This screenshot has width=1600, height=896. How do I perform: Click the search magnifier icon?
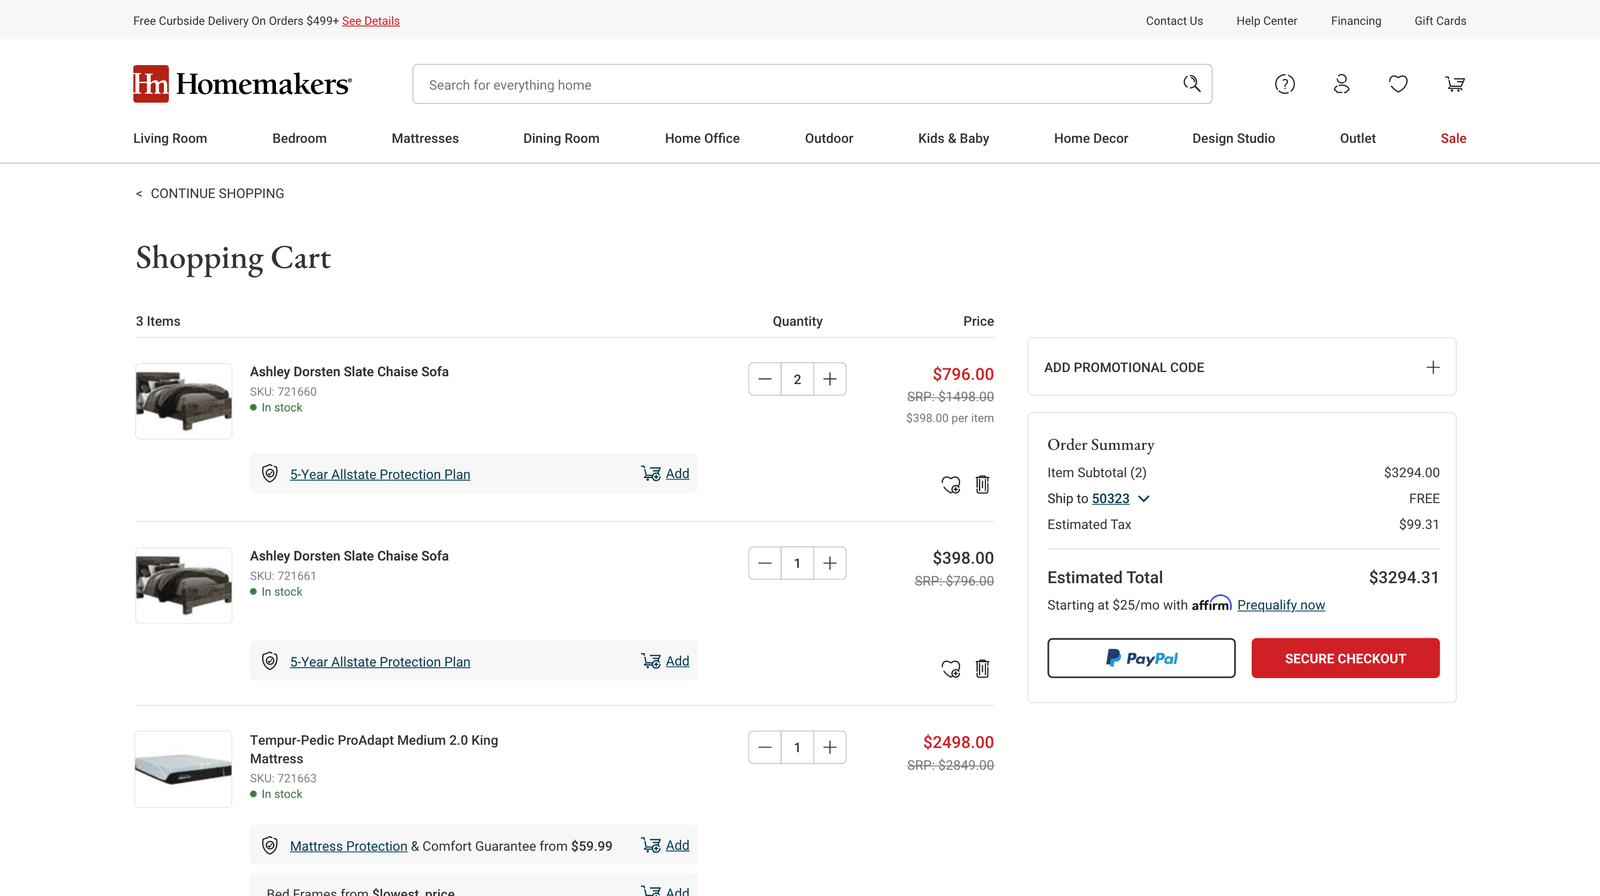coord(1191,84)
